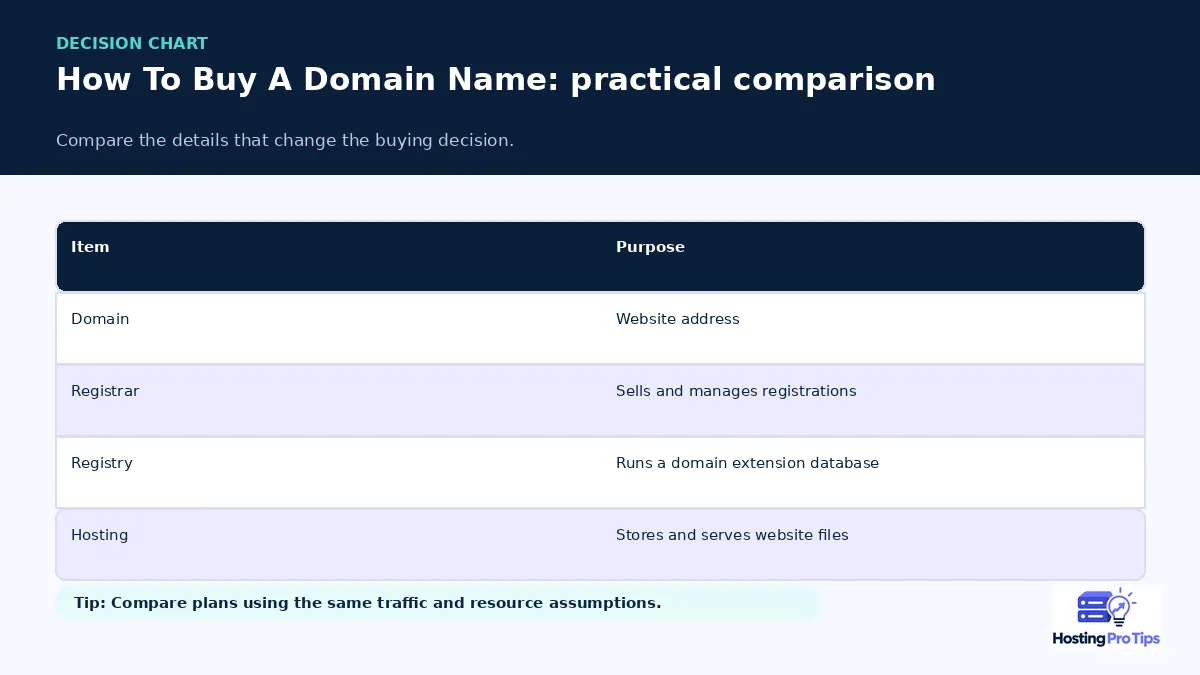Click 'Sells and manages registrations' cell

click(736, 391)
